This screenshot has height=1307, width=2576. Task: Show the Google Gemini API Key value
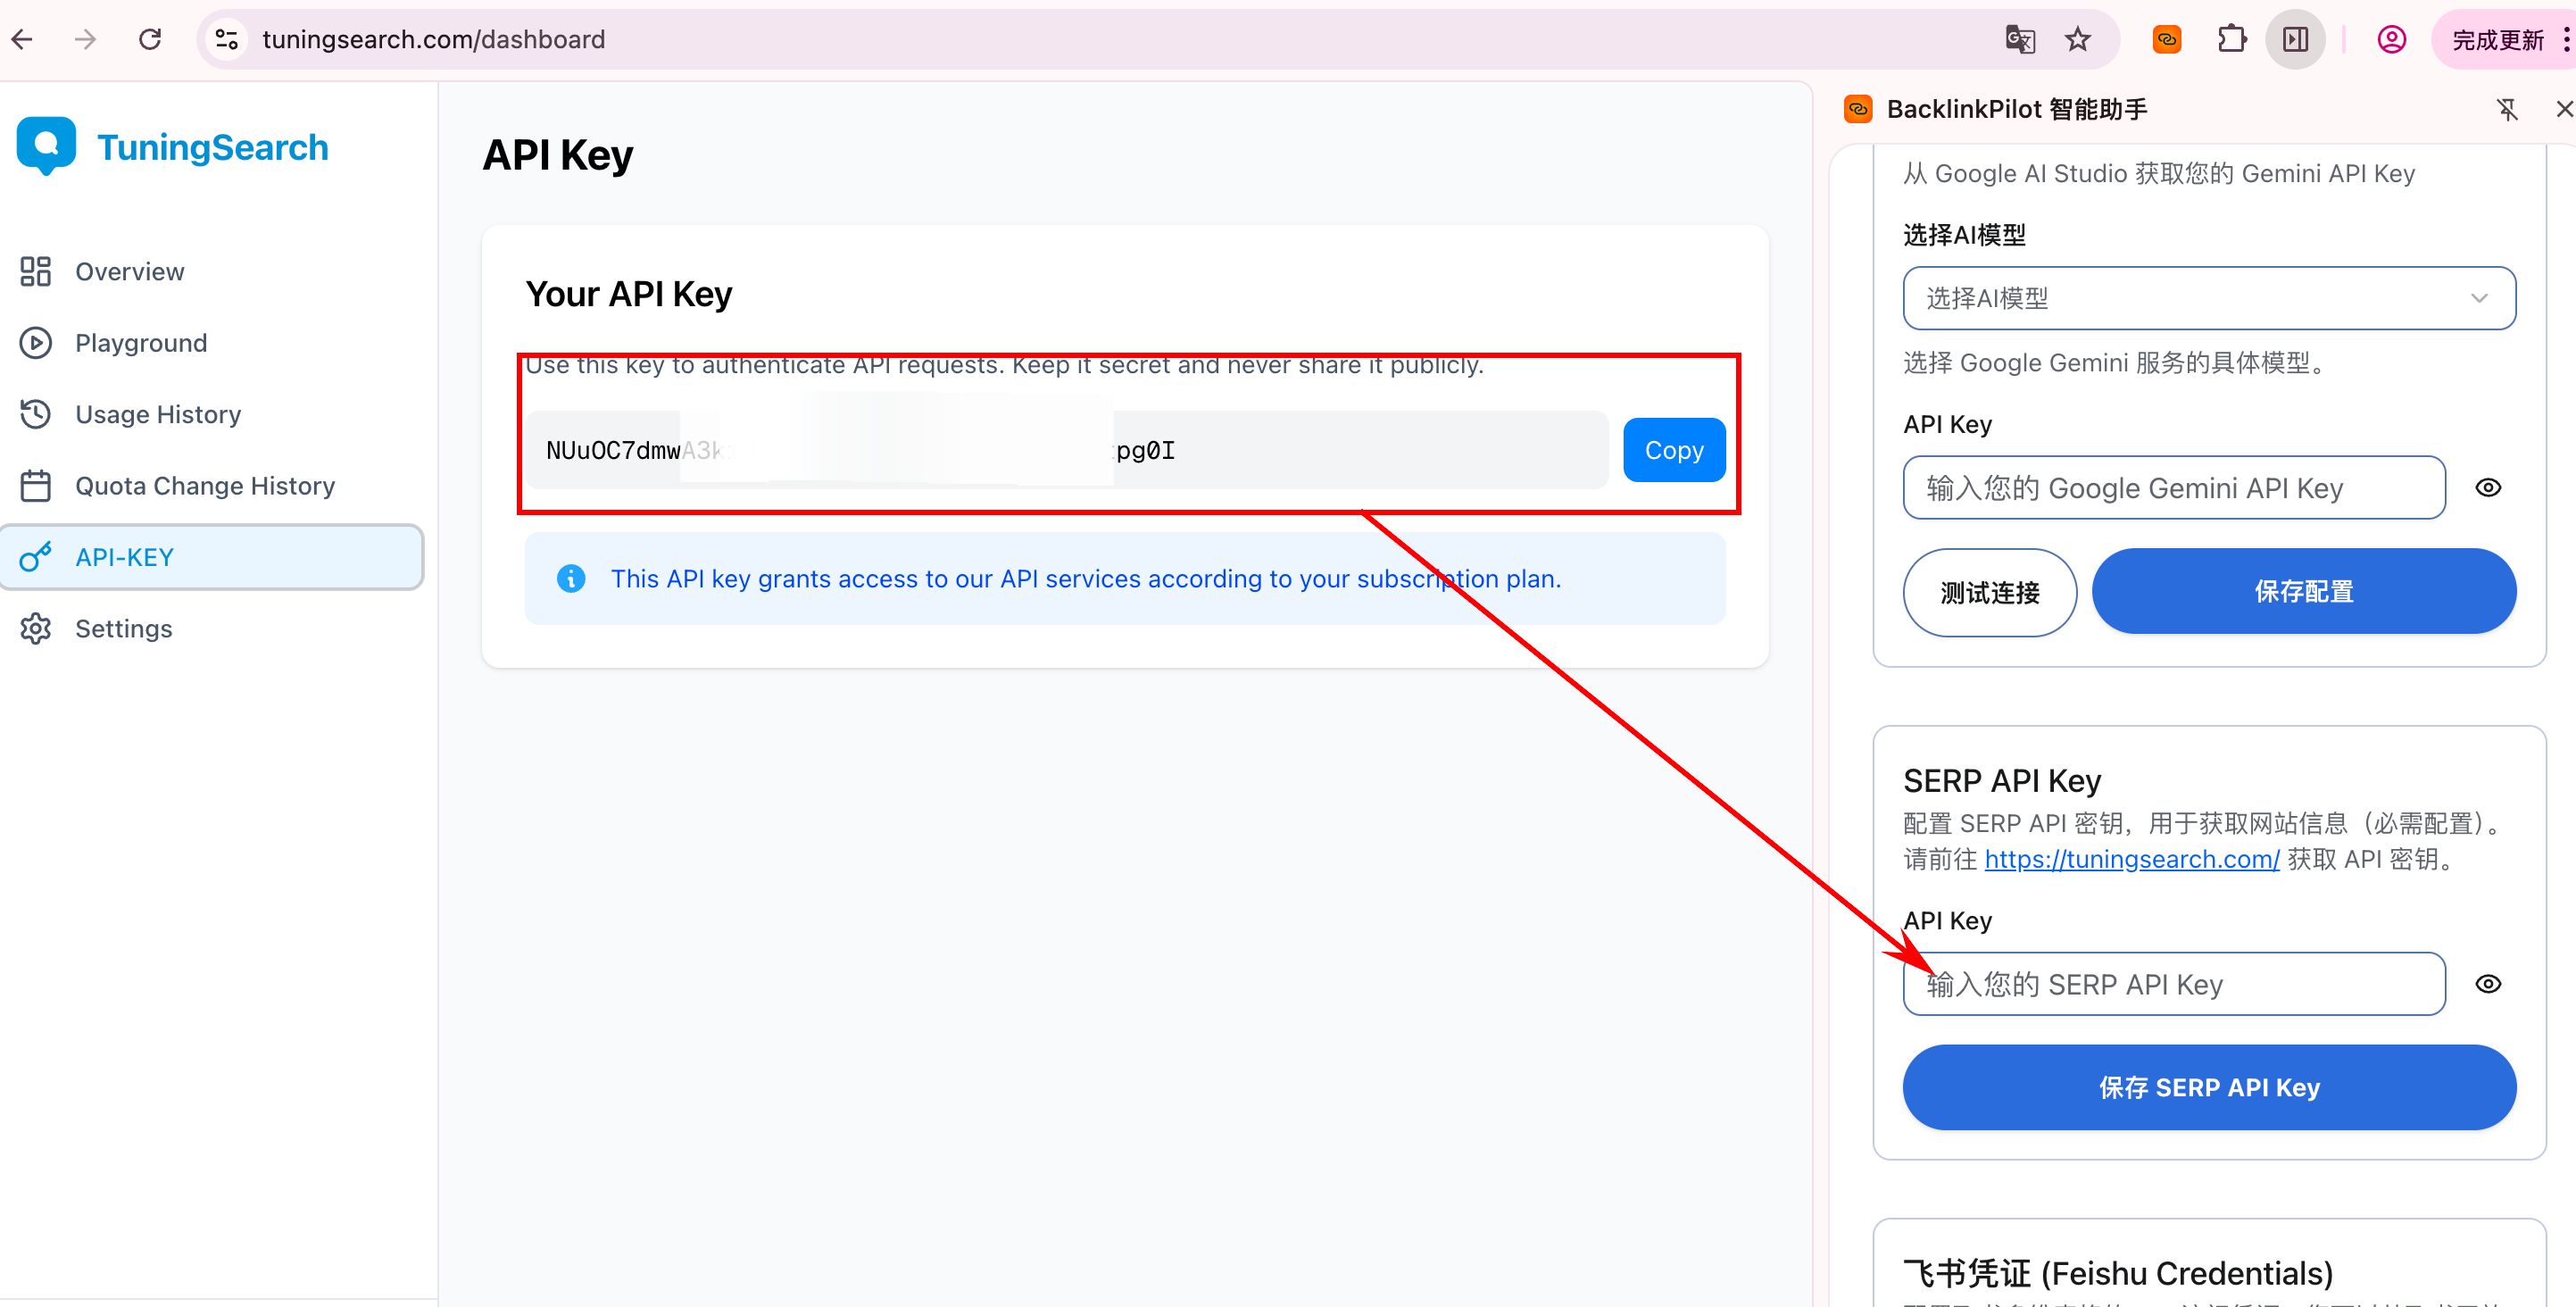[2488, 487]
